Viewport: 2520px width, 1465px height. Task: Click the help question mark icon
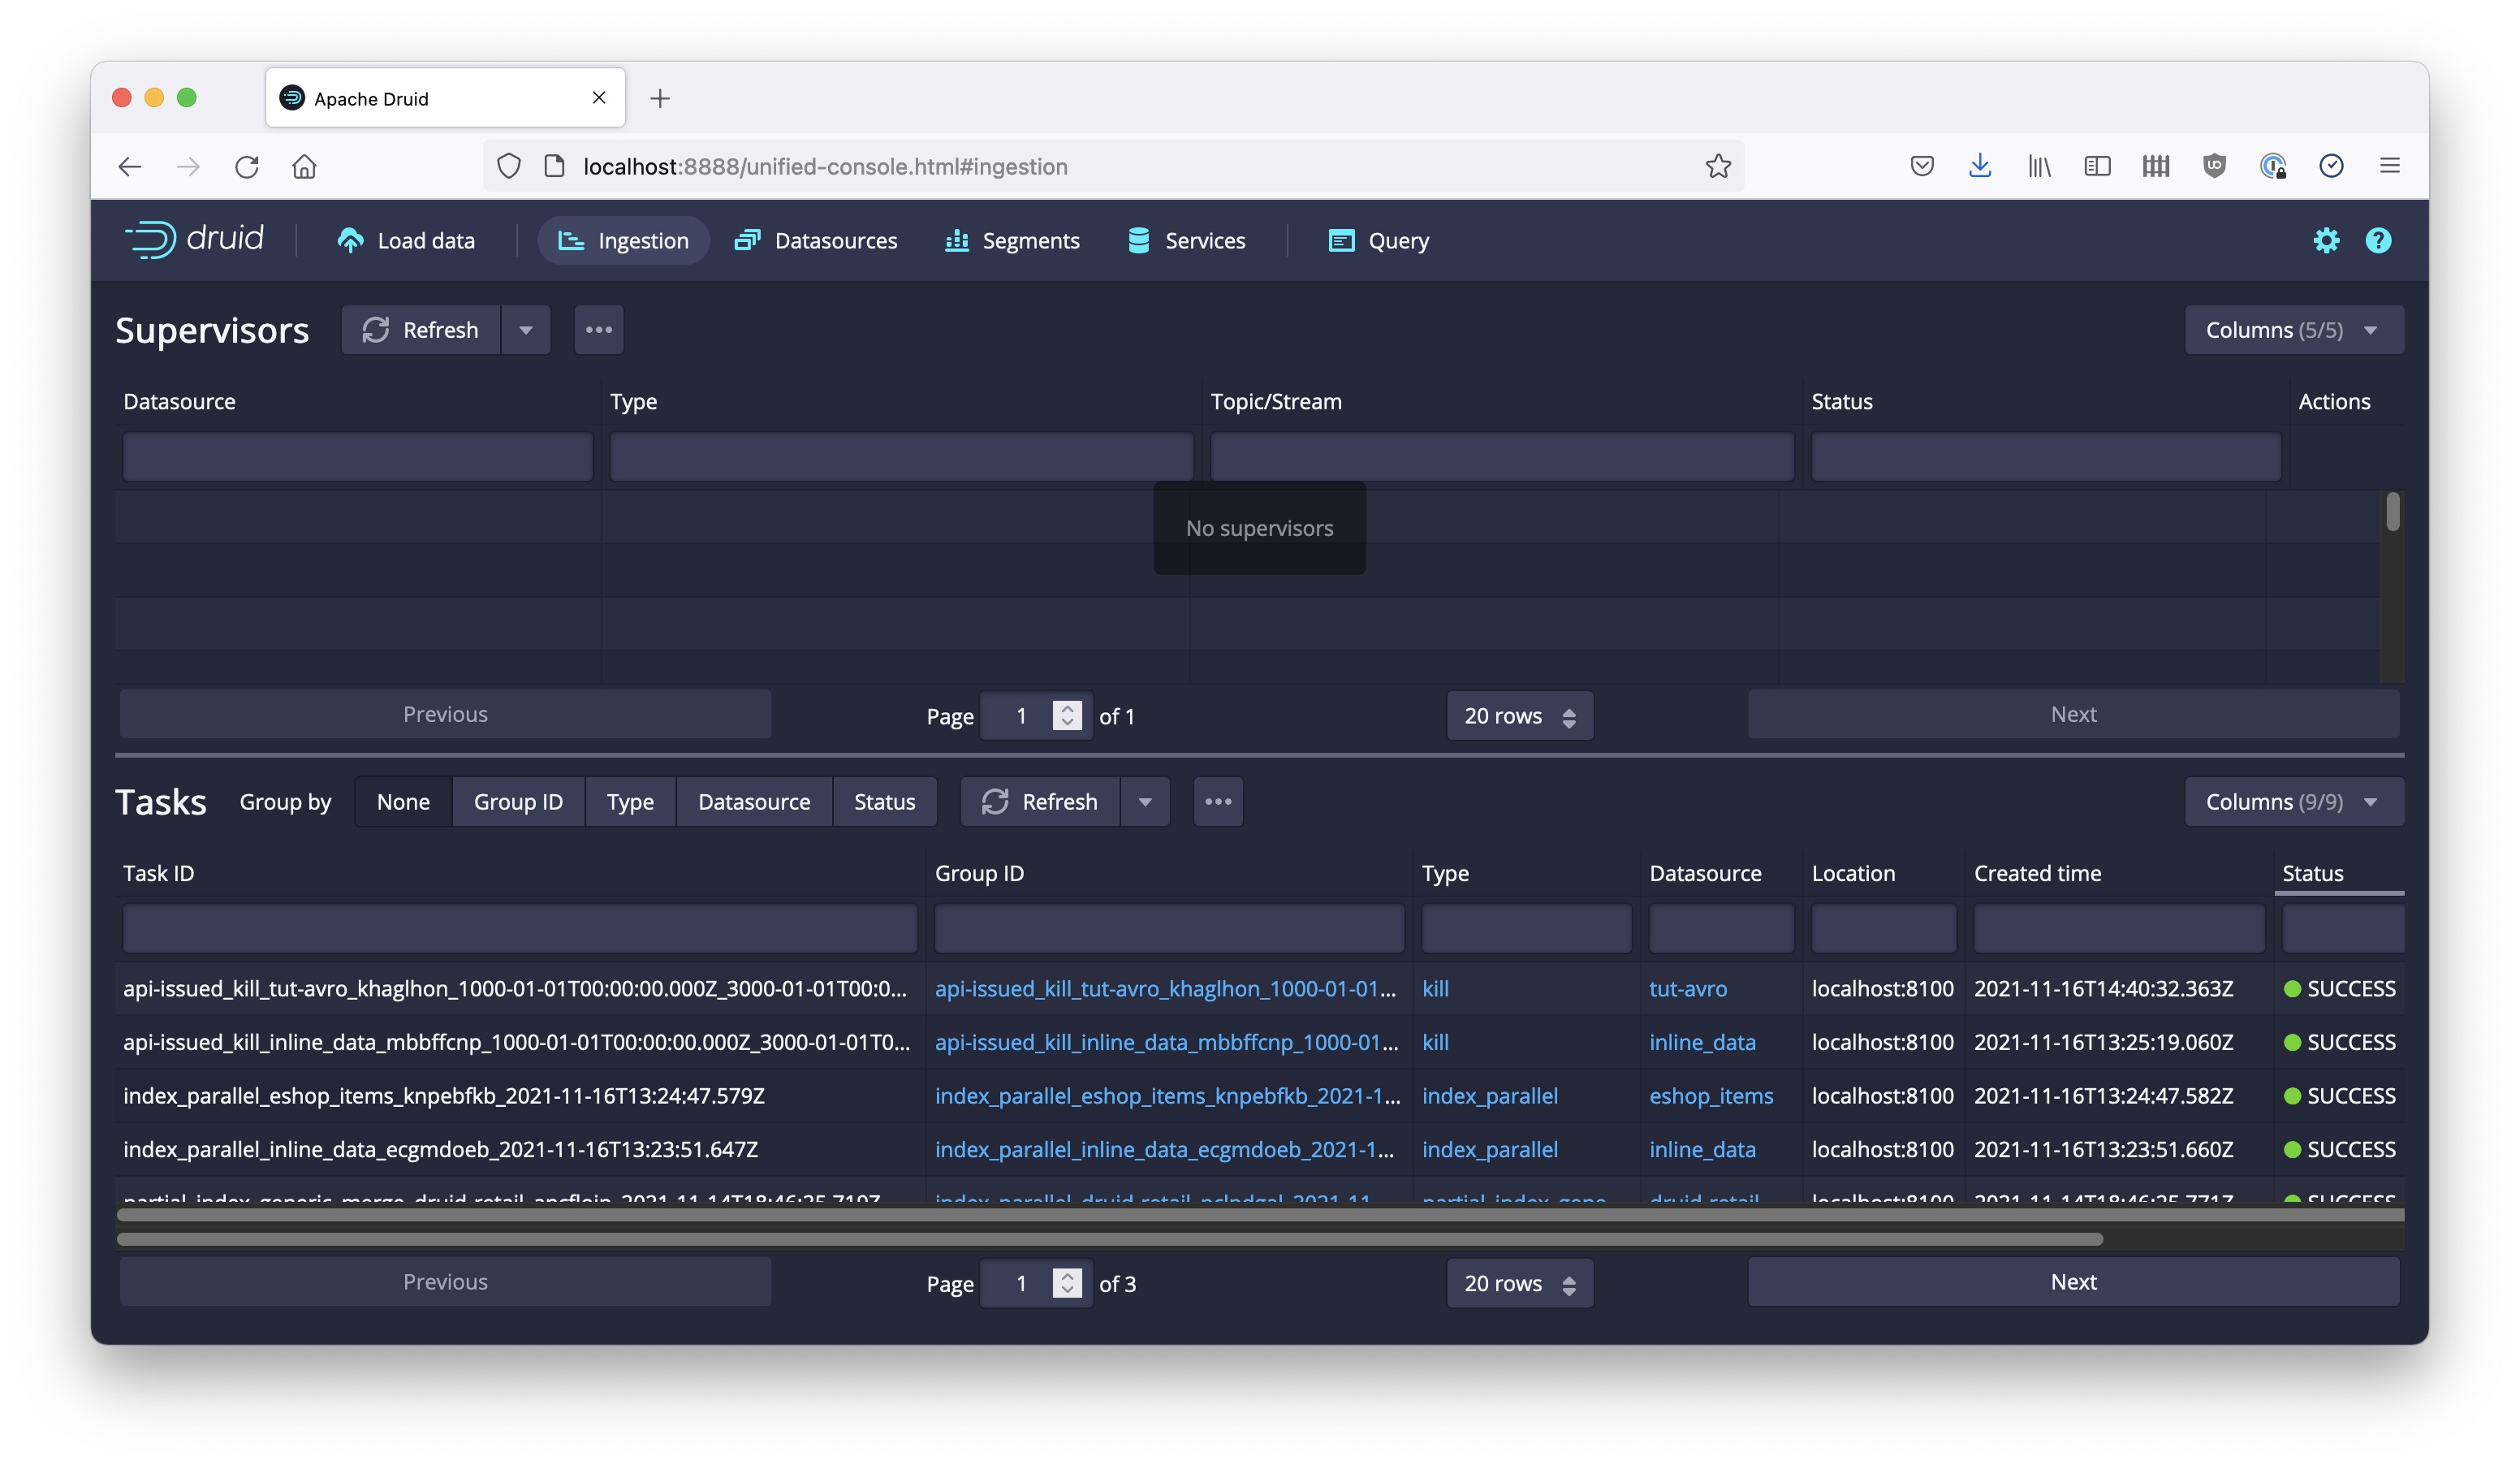pyautogui.click(x=2377, y=240)
